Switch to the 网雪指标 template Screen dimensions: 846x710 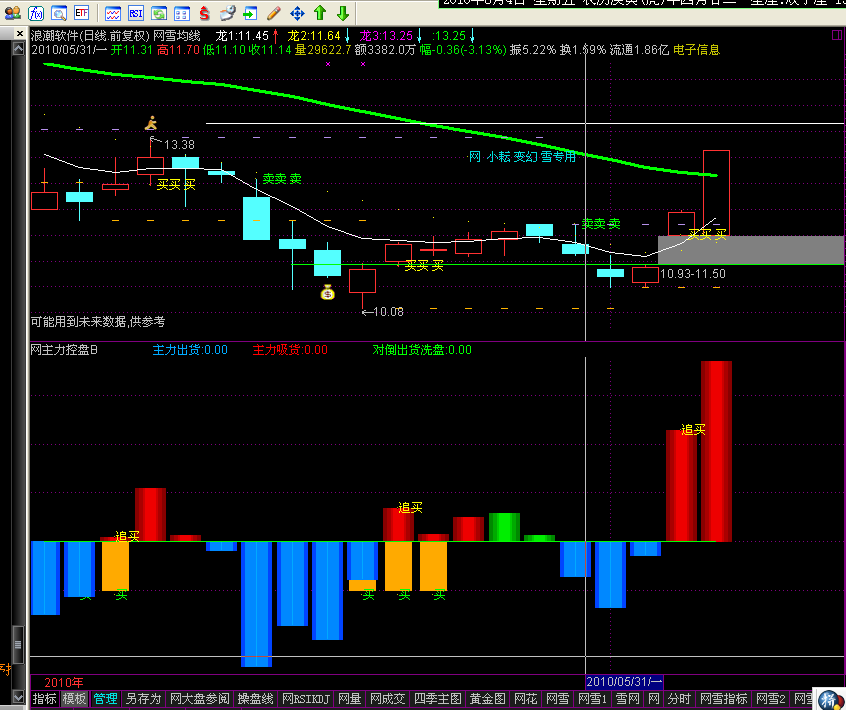724,699
